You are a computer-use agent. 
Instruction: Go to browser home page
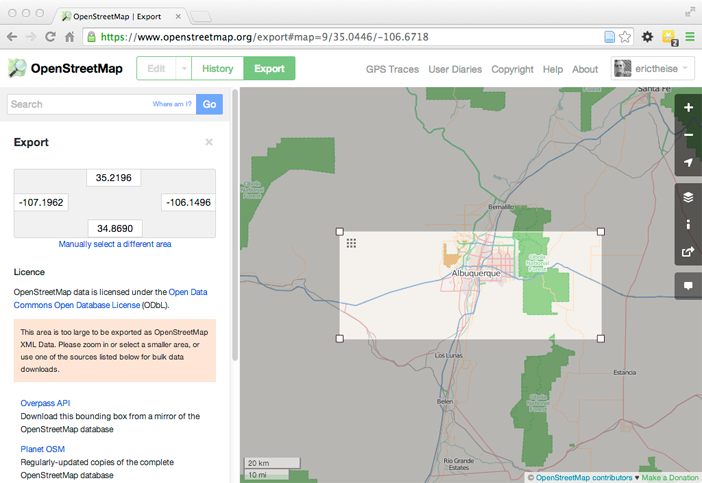[69, 37]
